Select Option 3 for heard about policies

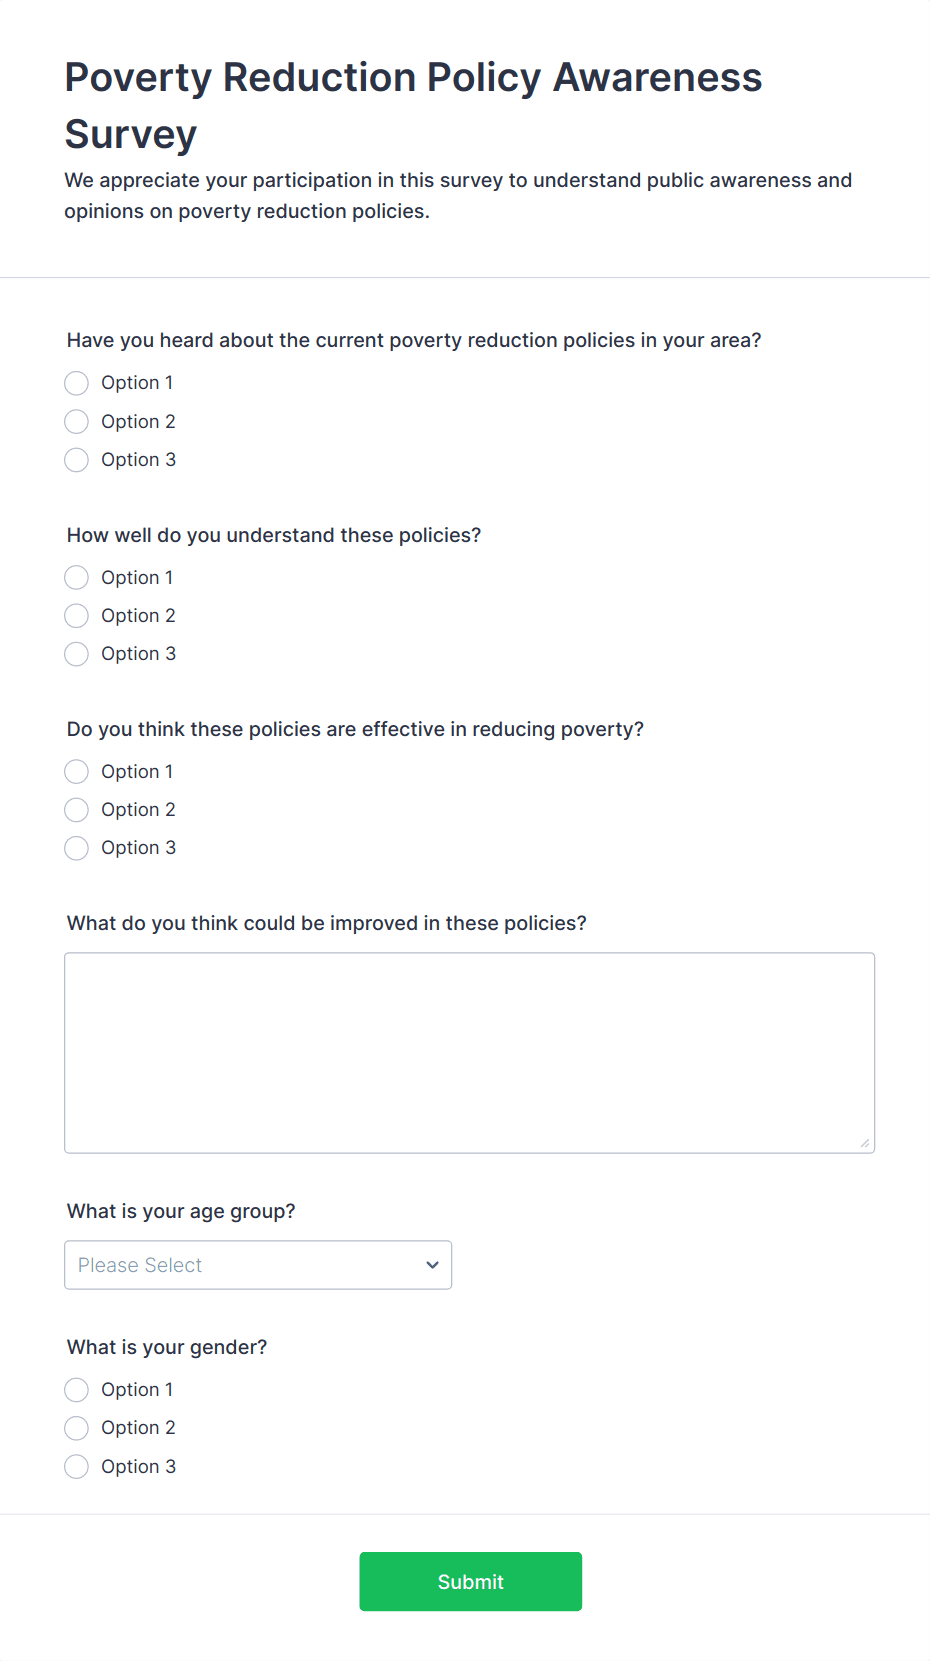coord(77,460)
